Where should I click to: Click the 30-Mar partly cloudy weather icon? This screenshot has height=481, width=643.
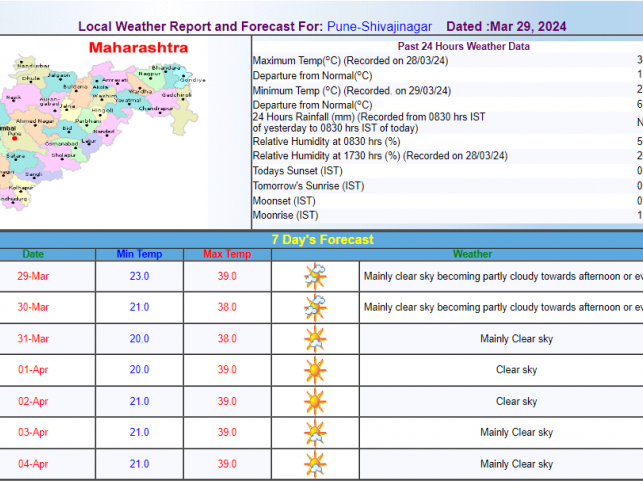click(x=315, y=307)
